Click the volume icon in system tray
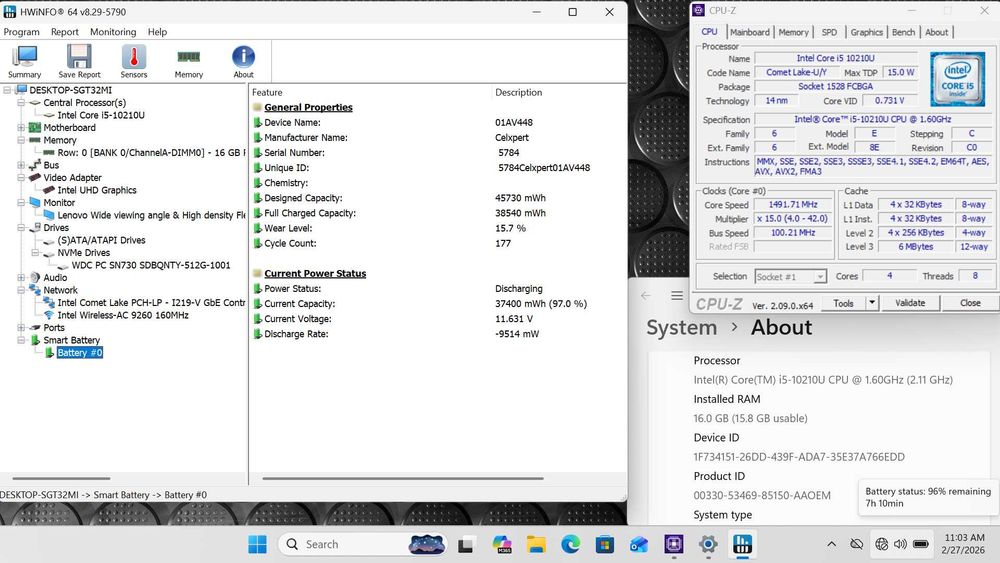 900,545
